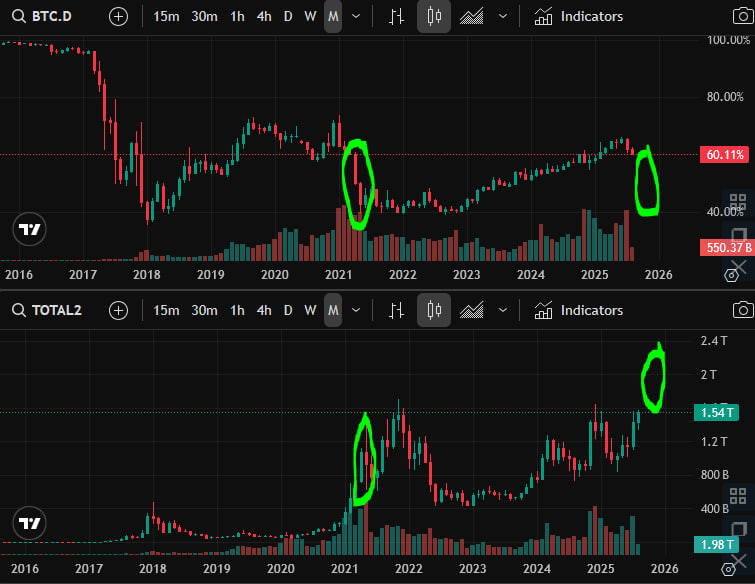Open Indicators on BTC.D chart
Image resolution: width=755 pixels, height=584 pixels.
(x=578, y=16)
